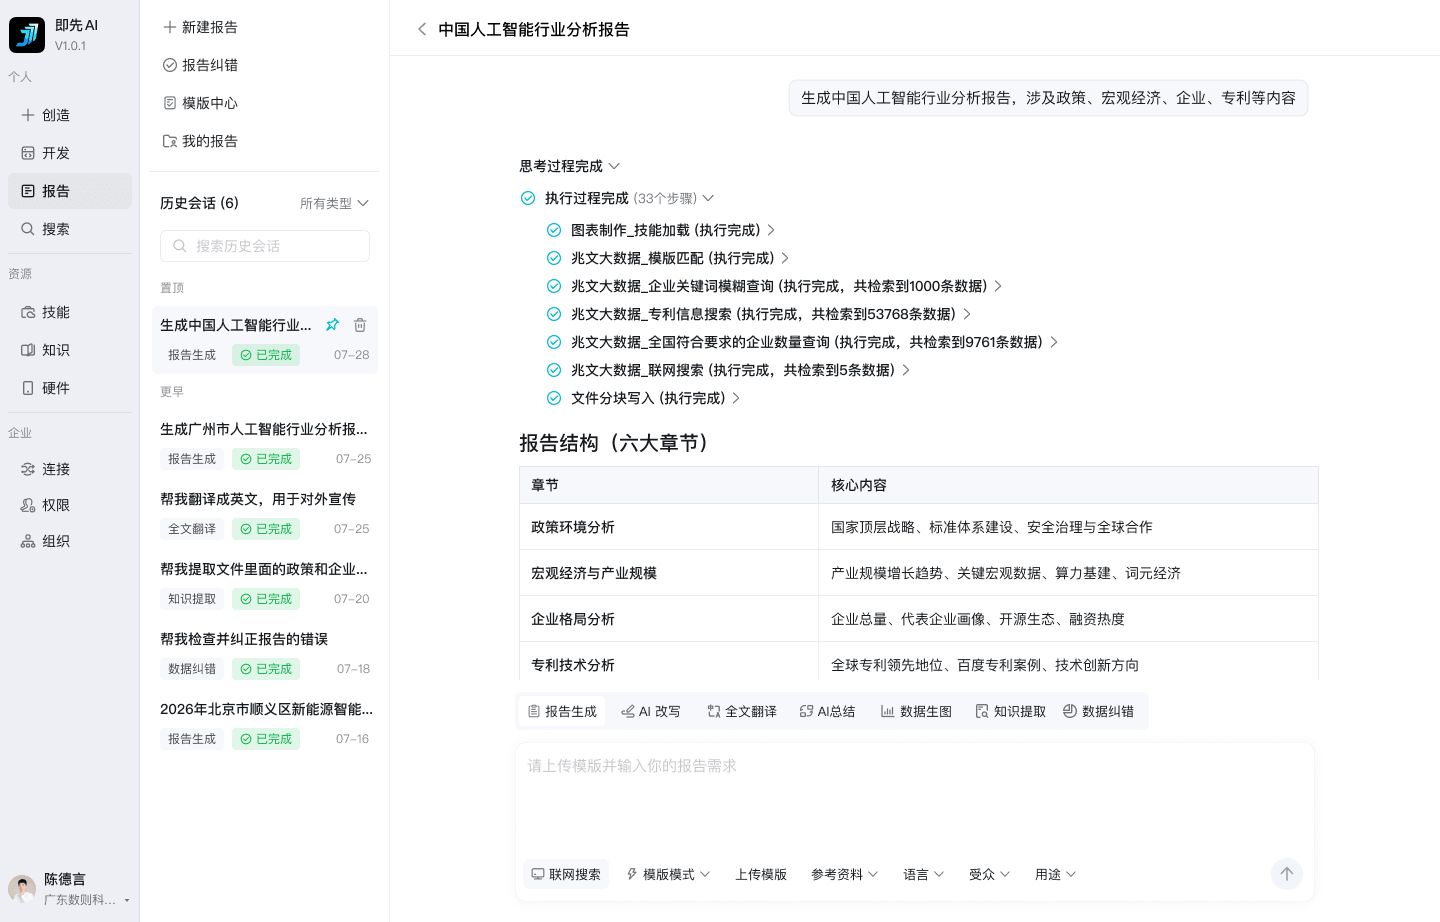Open account switcher arrow near 广东数则科

pos(127,900)
